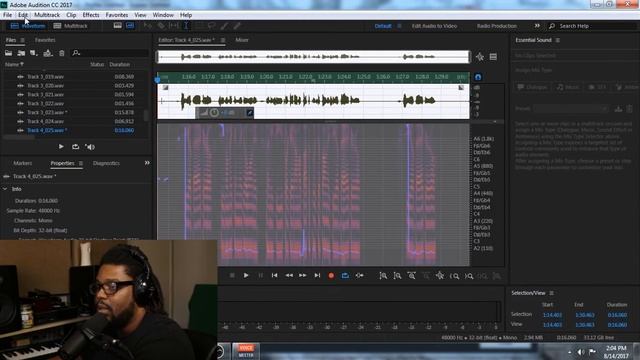Expand the workspace overflow chevrons
This screenshot has height=360, width=640.
point(537,26)
